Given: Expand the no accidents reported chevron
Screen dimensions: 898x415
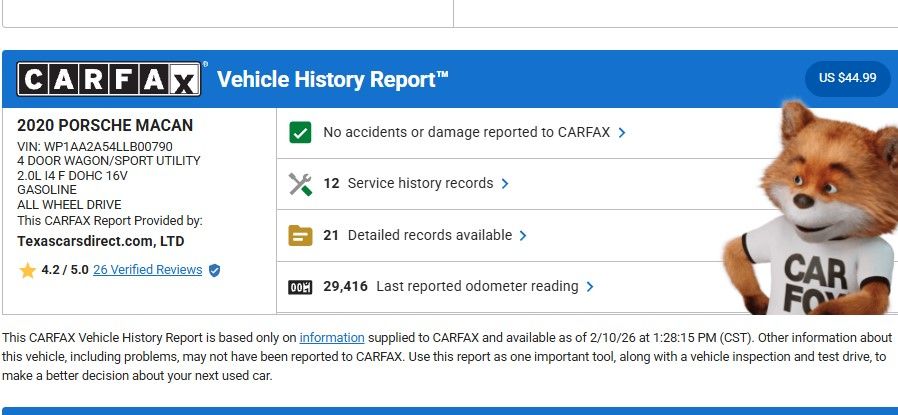Looking at the screenshot, I should [x=622, y=132].
